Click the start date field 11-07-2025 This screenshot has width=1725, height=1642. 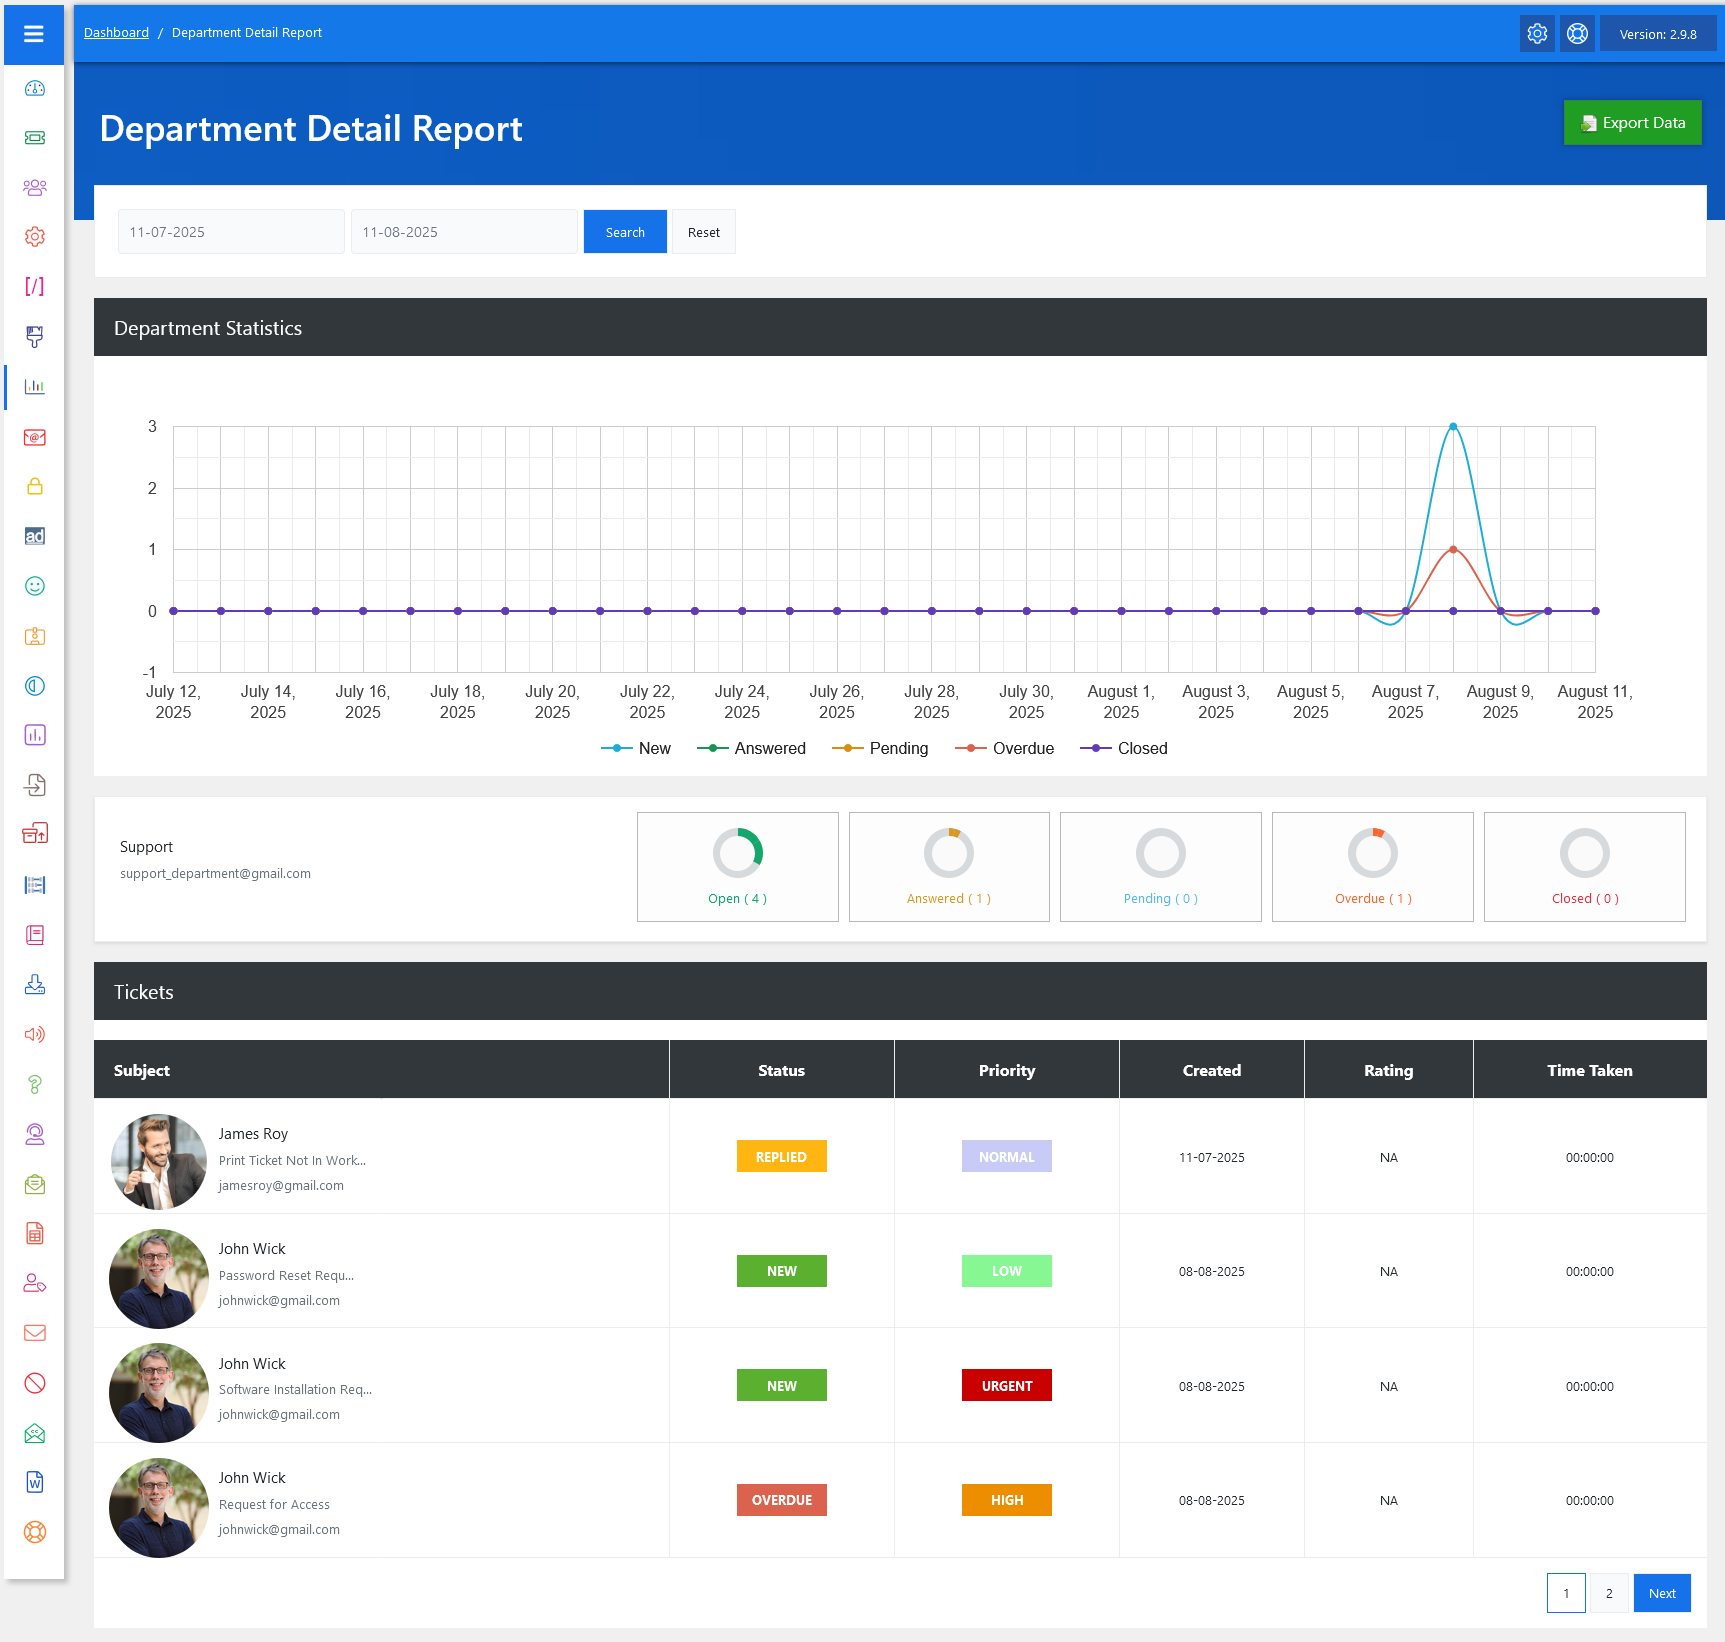point(231,232)
